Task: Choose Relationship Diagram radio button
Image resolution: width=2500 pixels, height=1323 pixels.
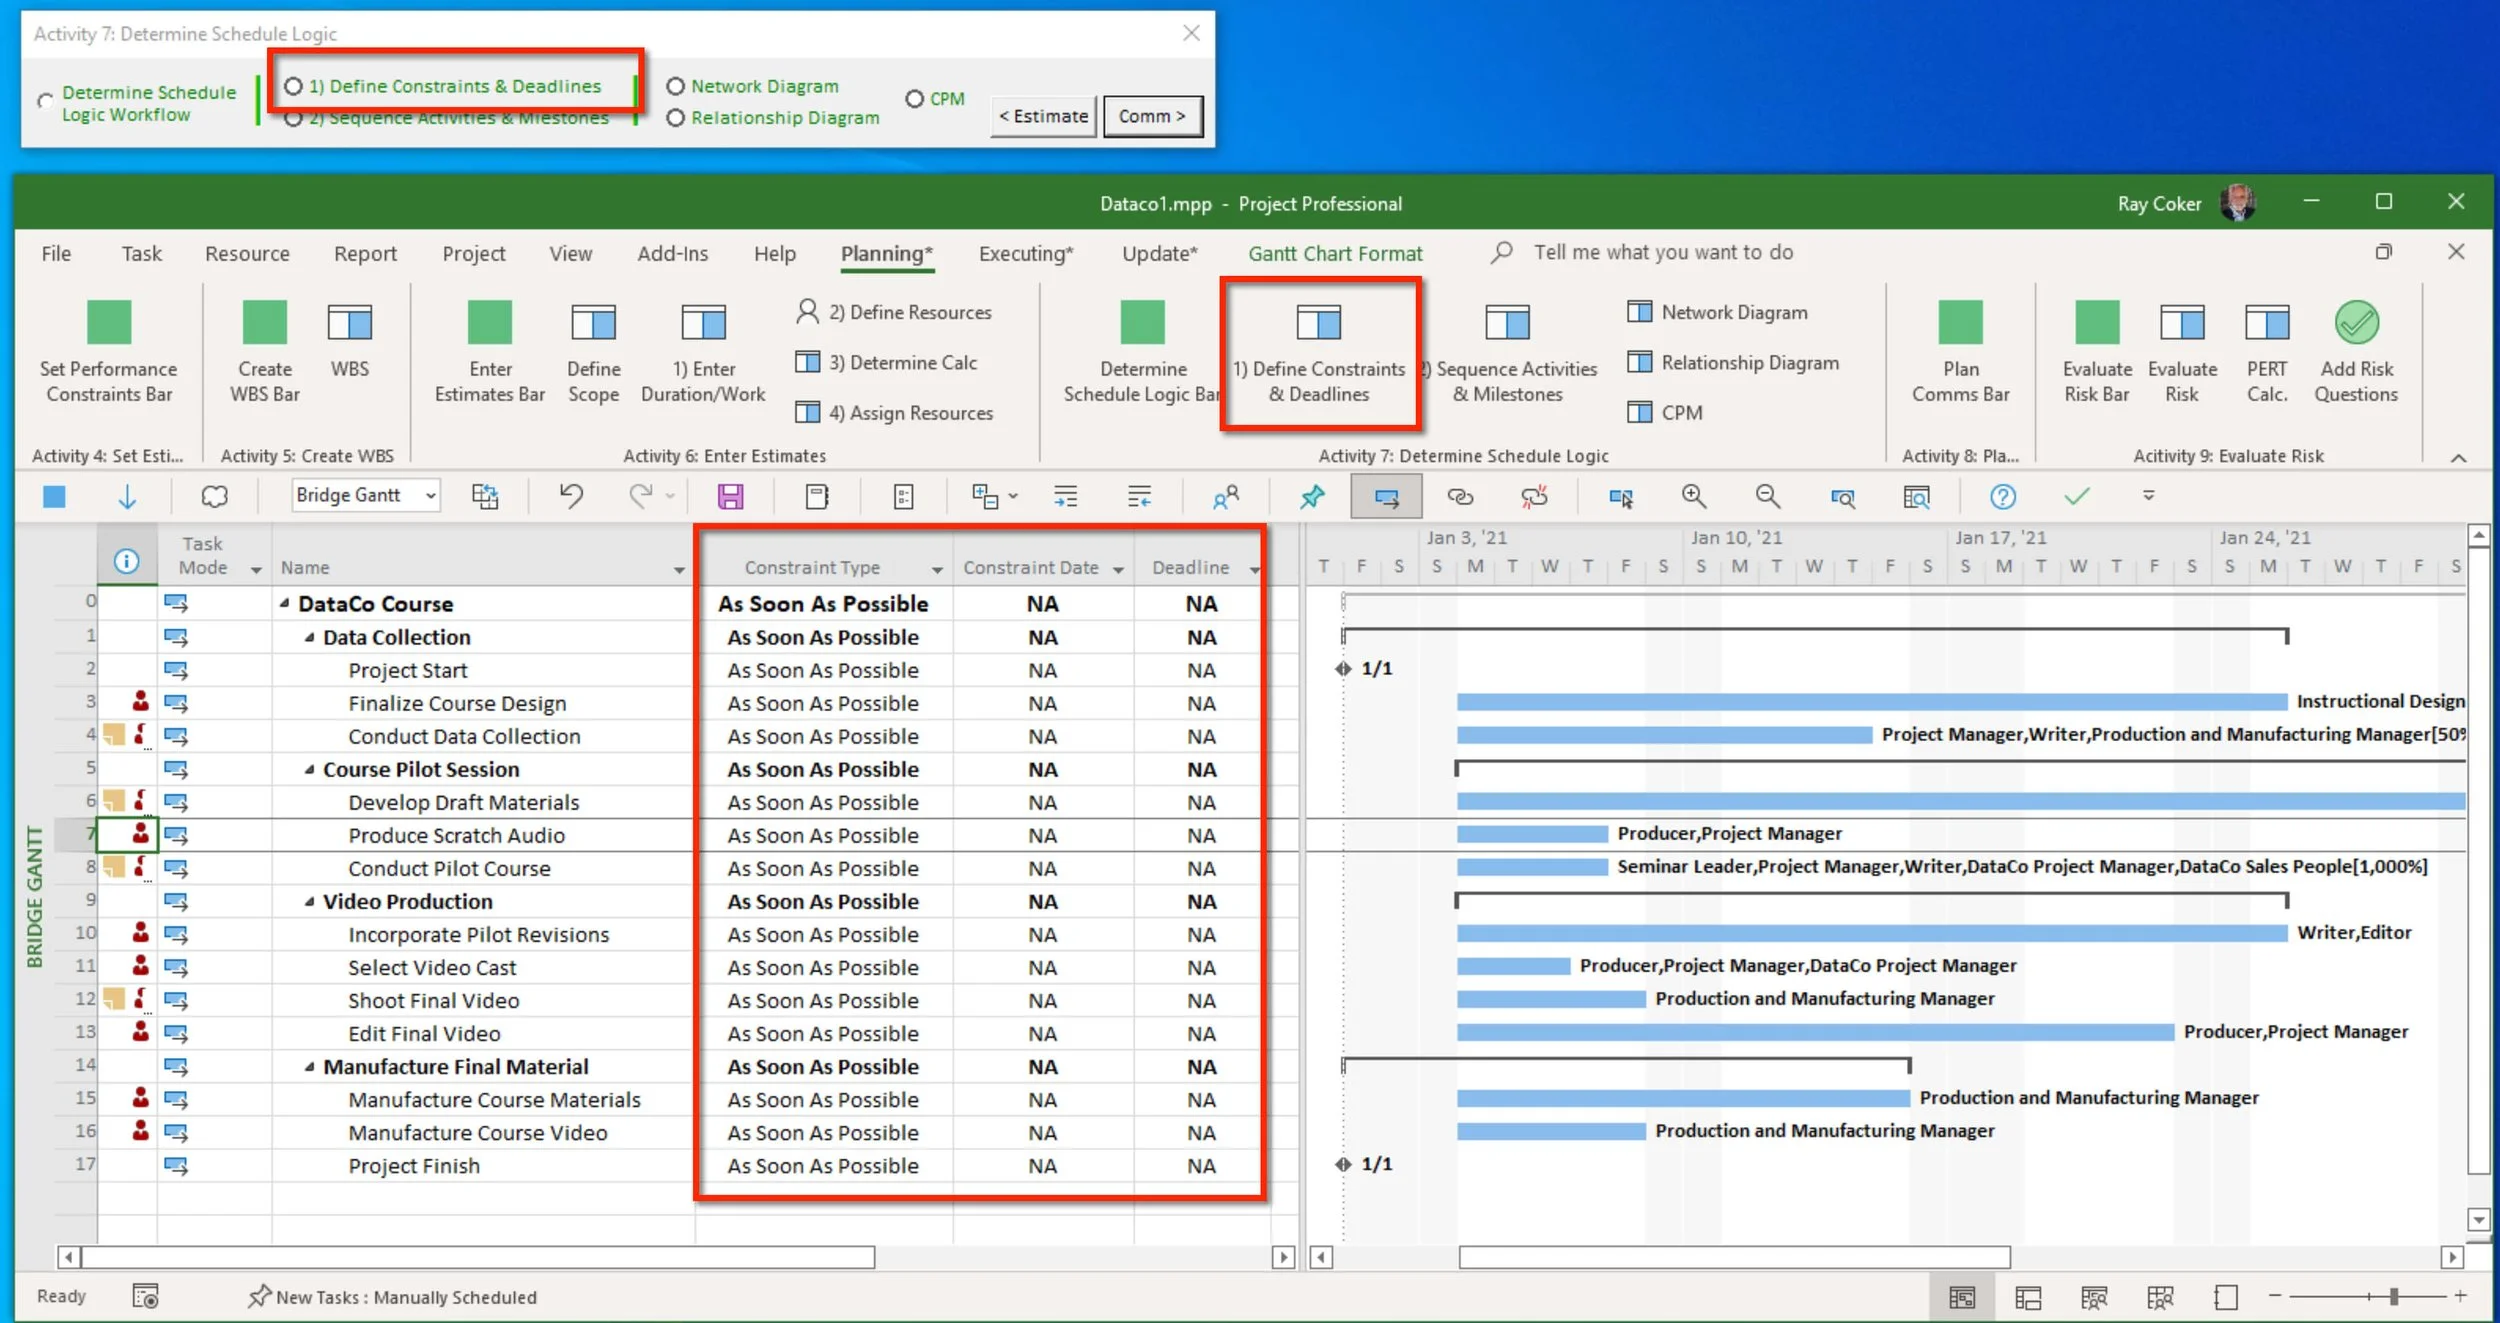Action: click(x=676, y=118)
